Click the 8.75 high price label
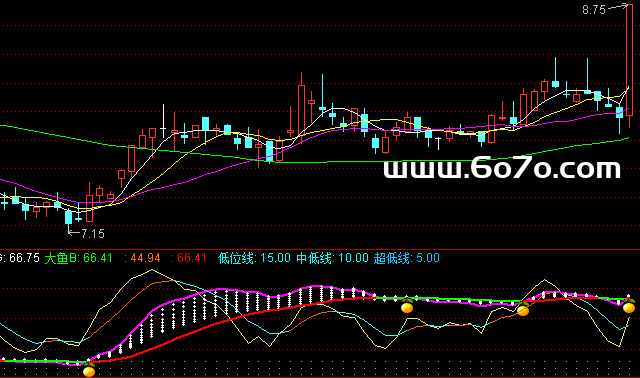This screenshot has width=640, height=378. click(594, 10)
